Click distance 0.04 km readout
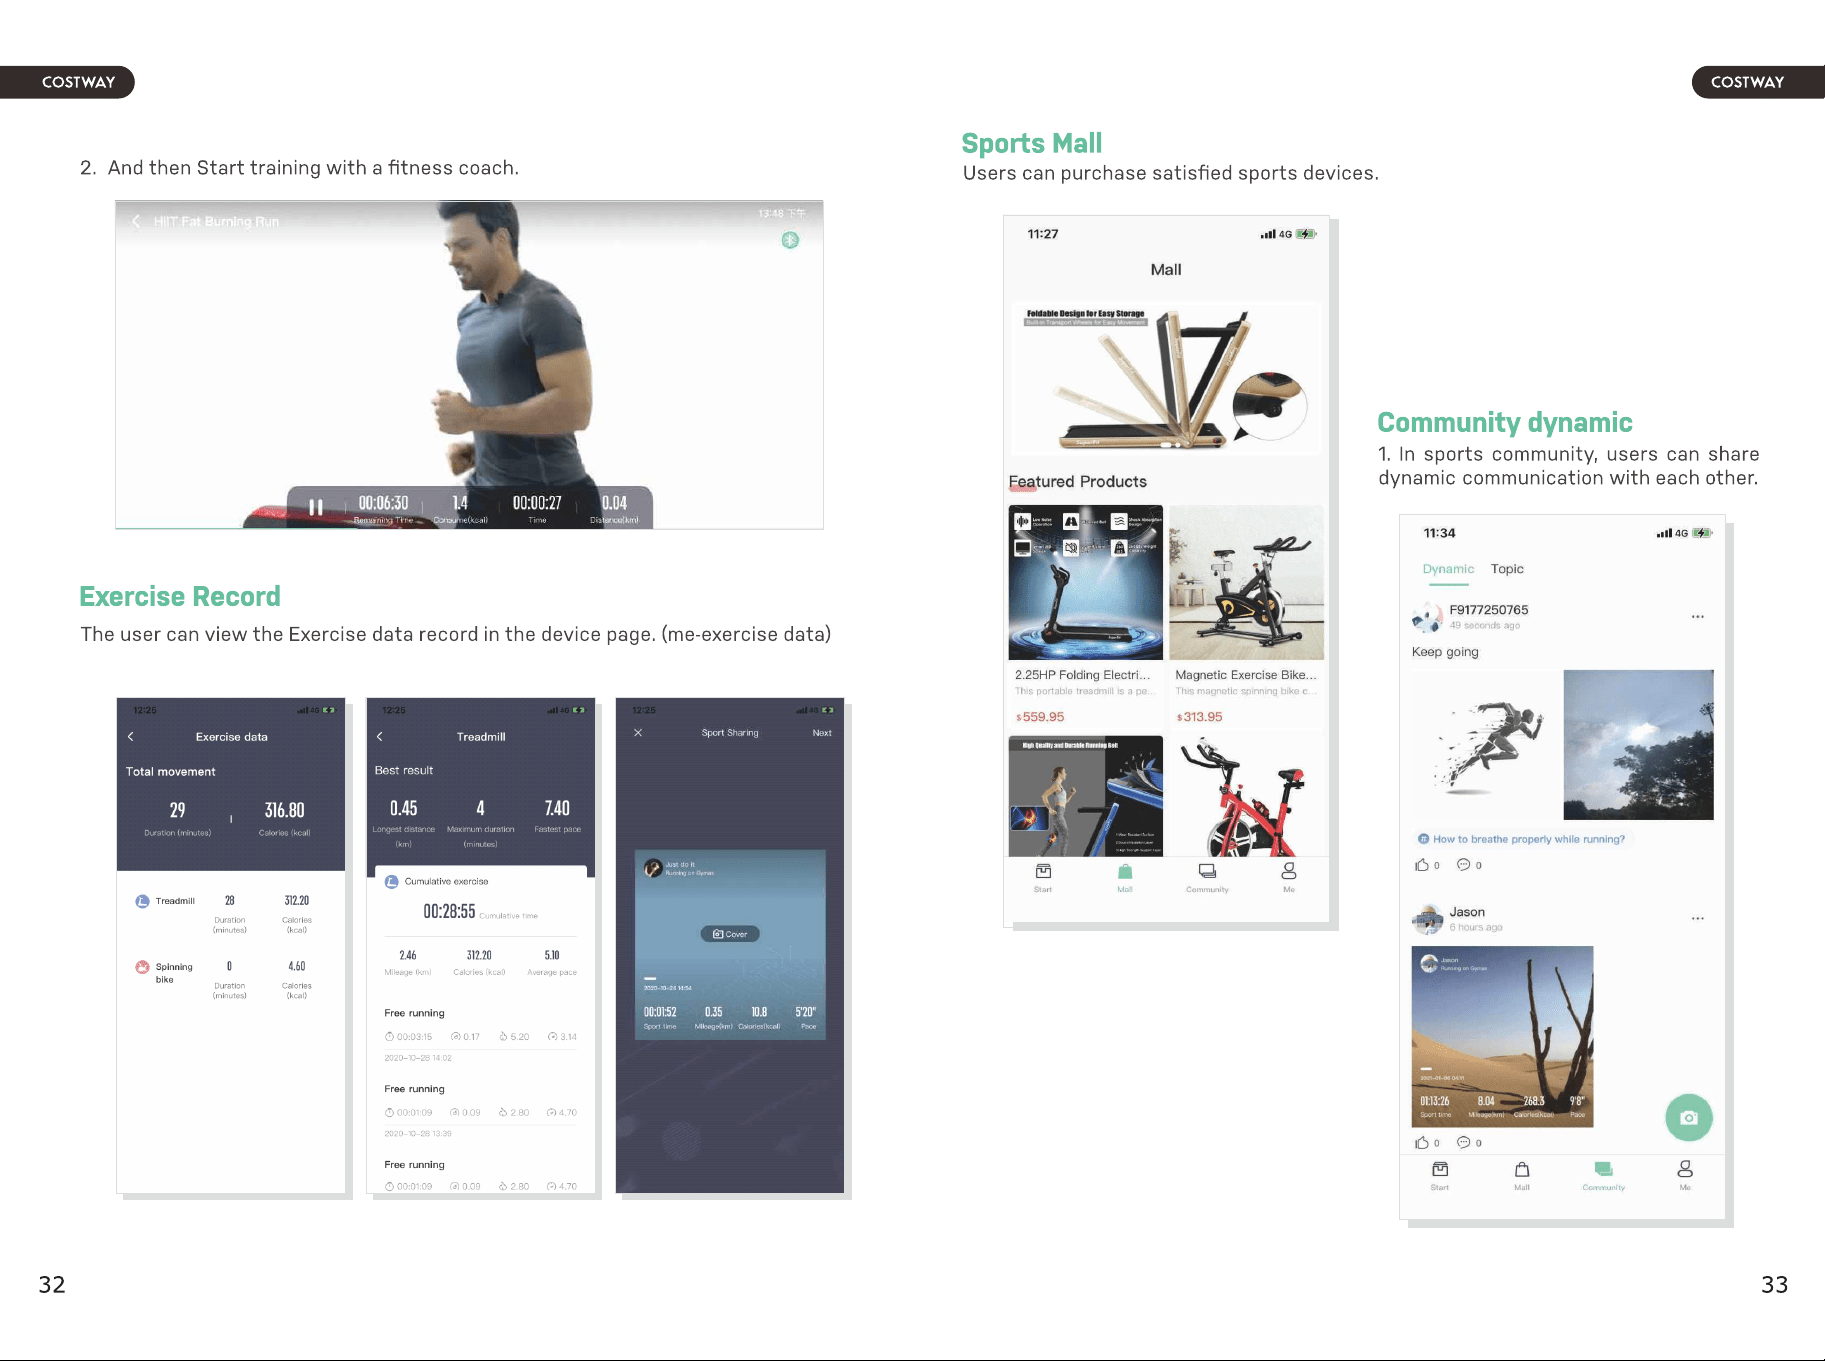1825x1361 pixels. tap(614, 503)
